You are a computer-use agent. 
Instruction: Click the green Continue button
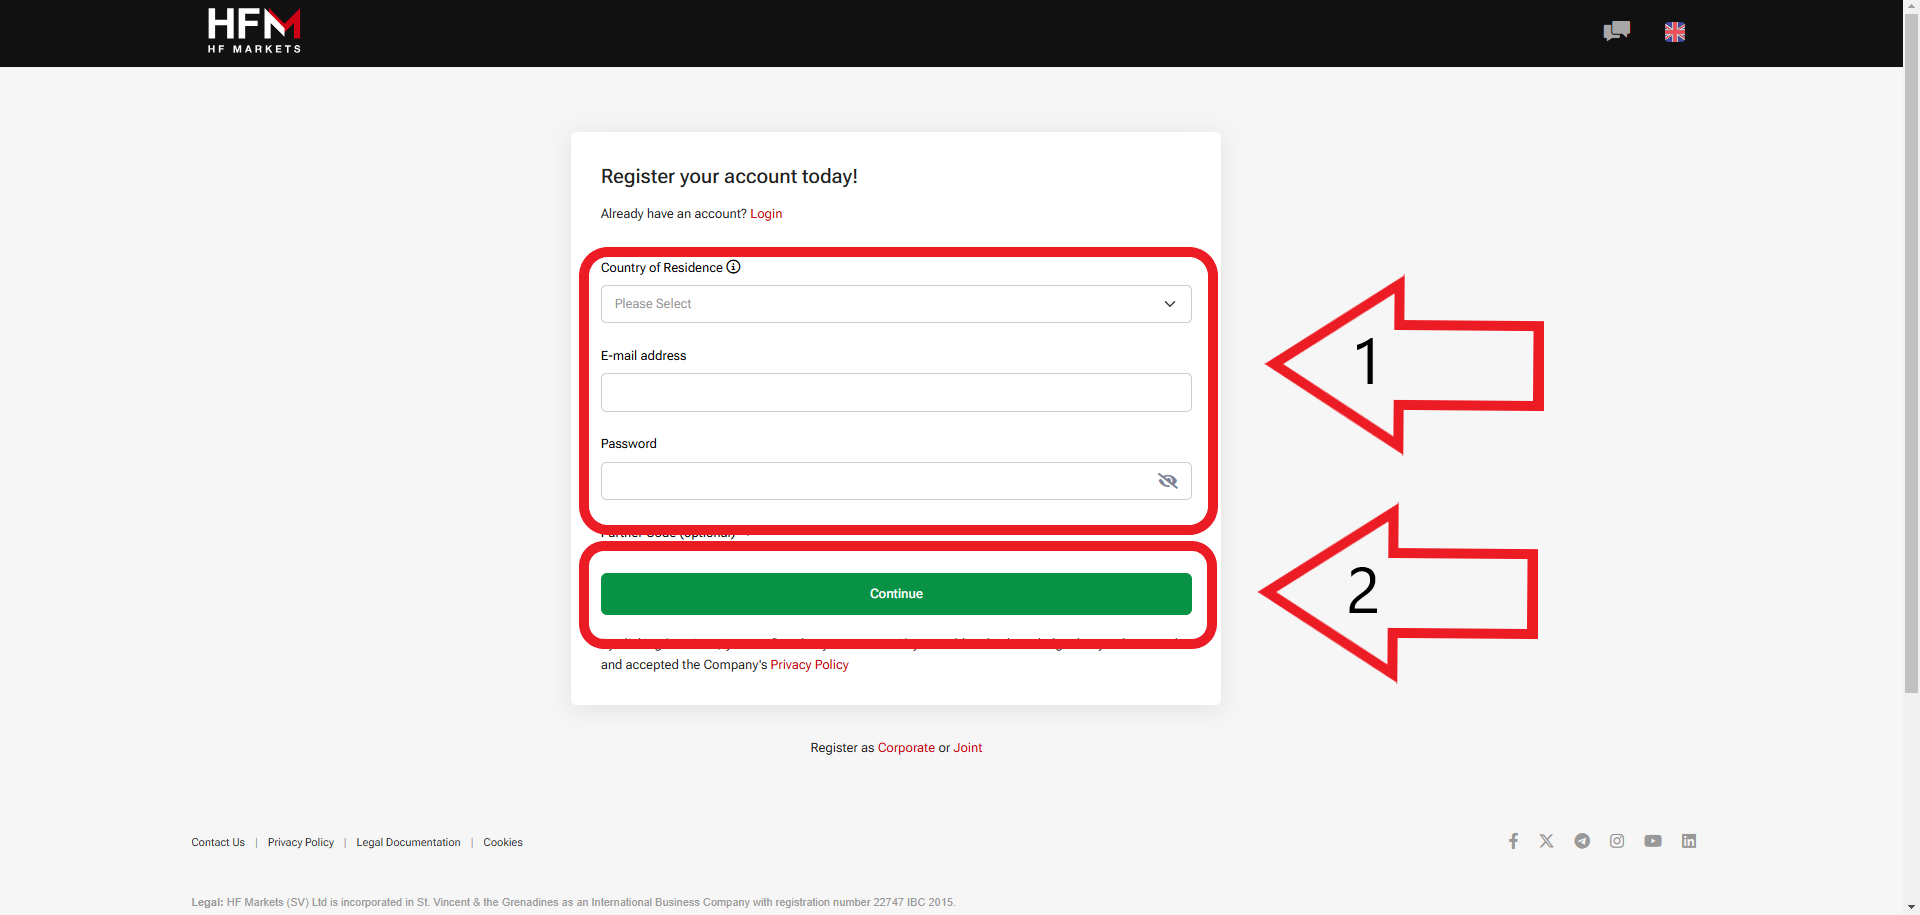896,594
